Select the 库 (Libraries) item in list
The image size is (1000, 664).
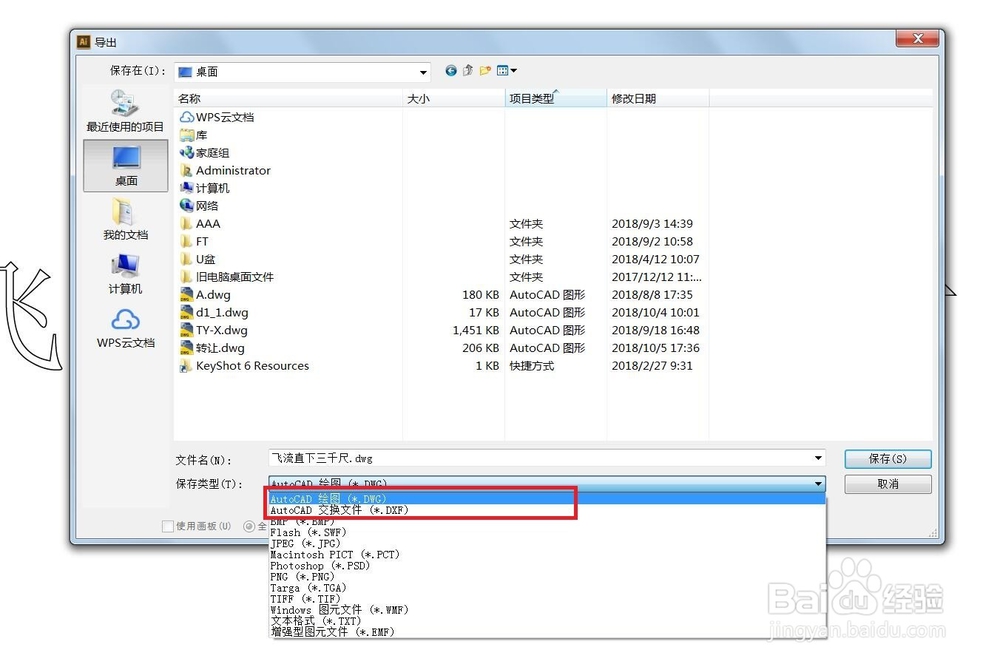click(194, 135)
